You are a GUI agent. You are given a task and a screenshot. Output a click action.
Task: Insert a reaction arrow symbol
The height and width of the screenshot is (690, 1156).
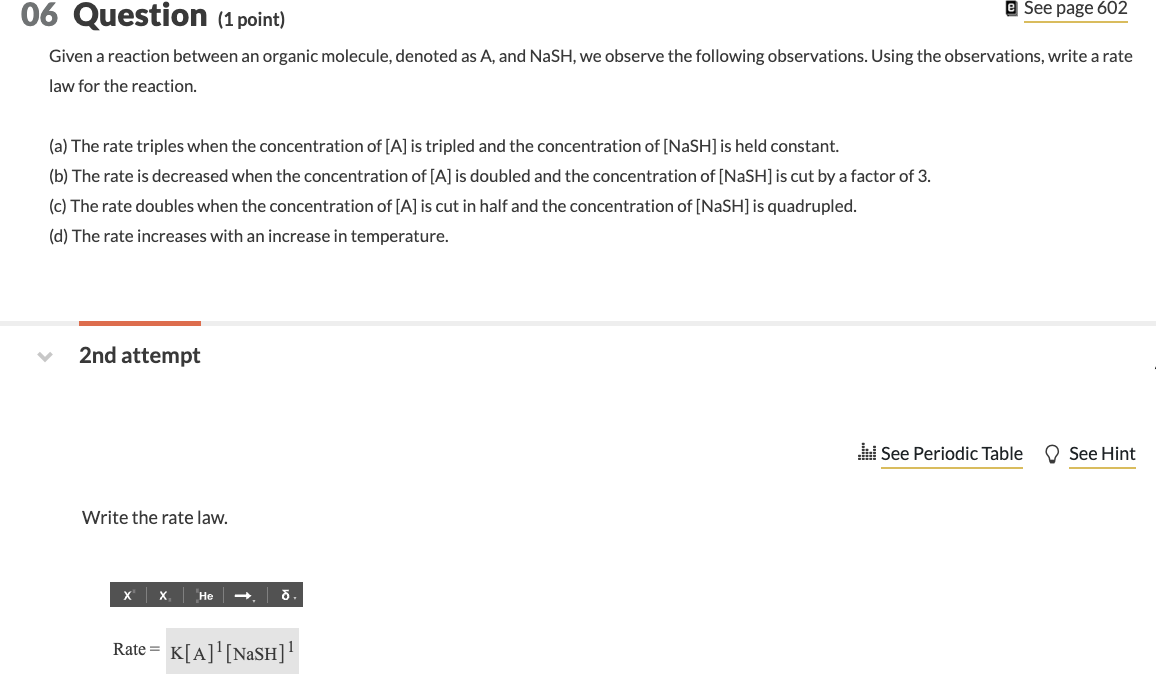click(241, 594)
